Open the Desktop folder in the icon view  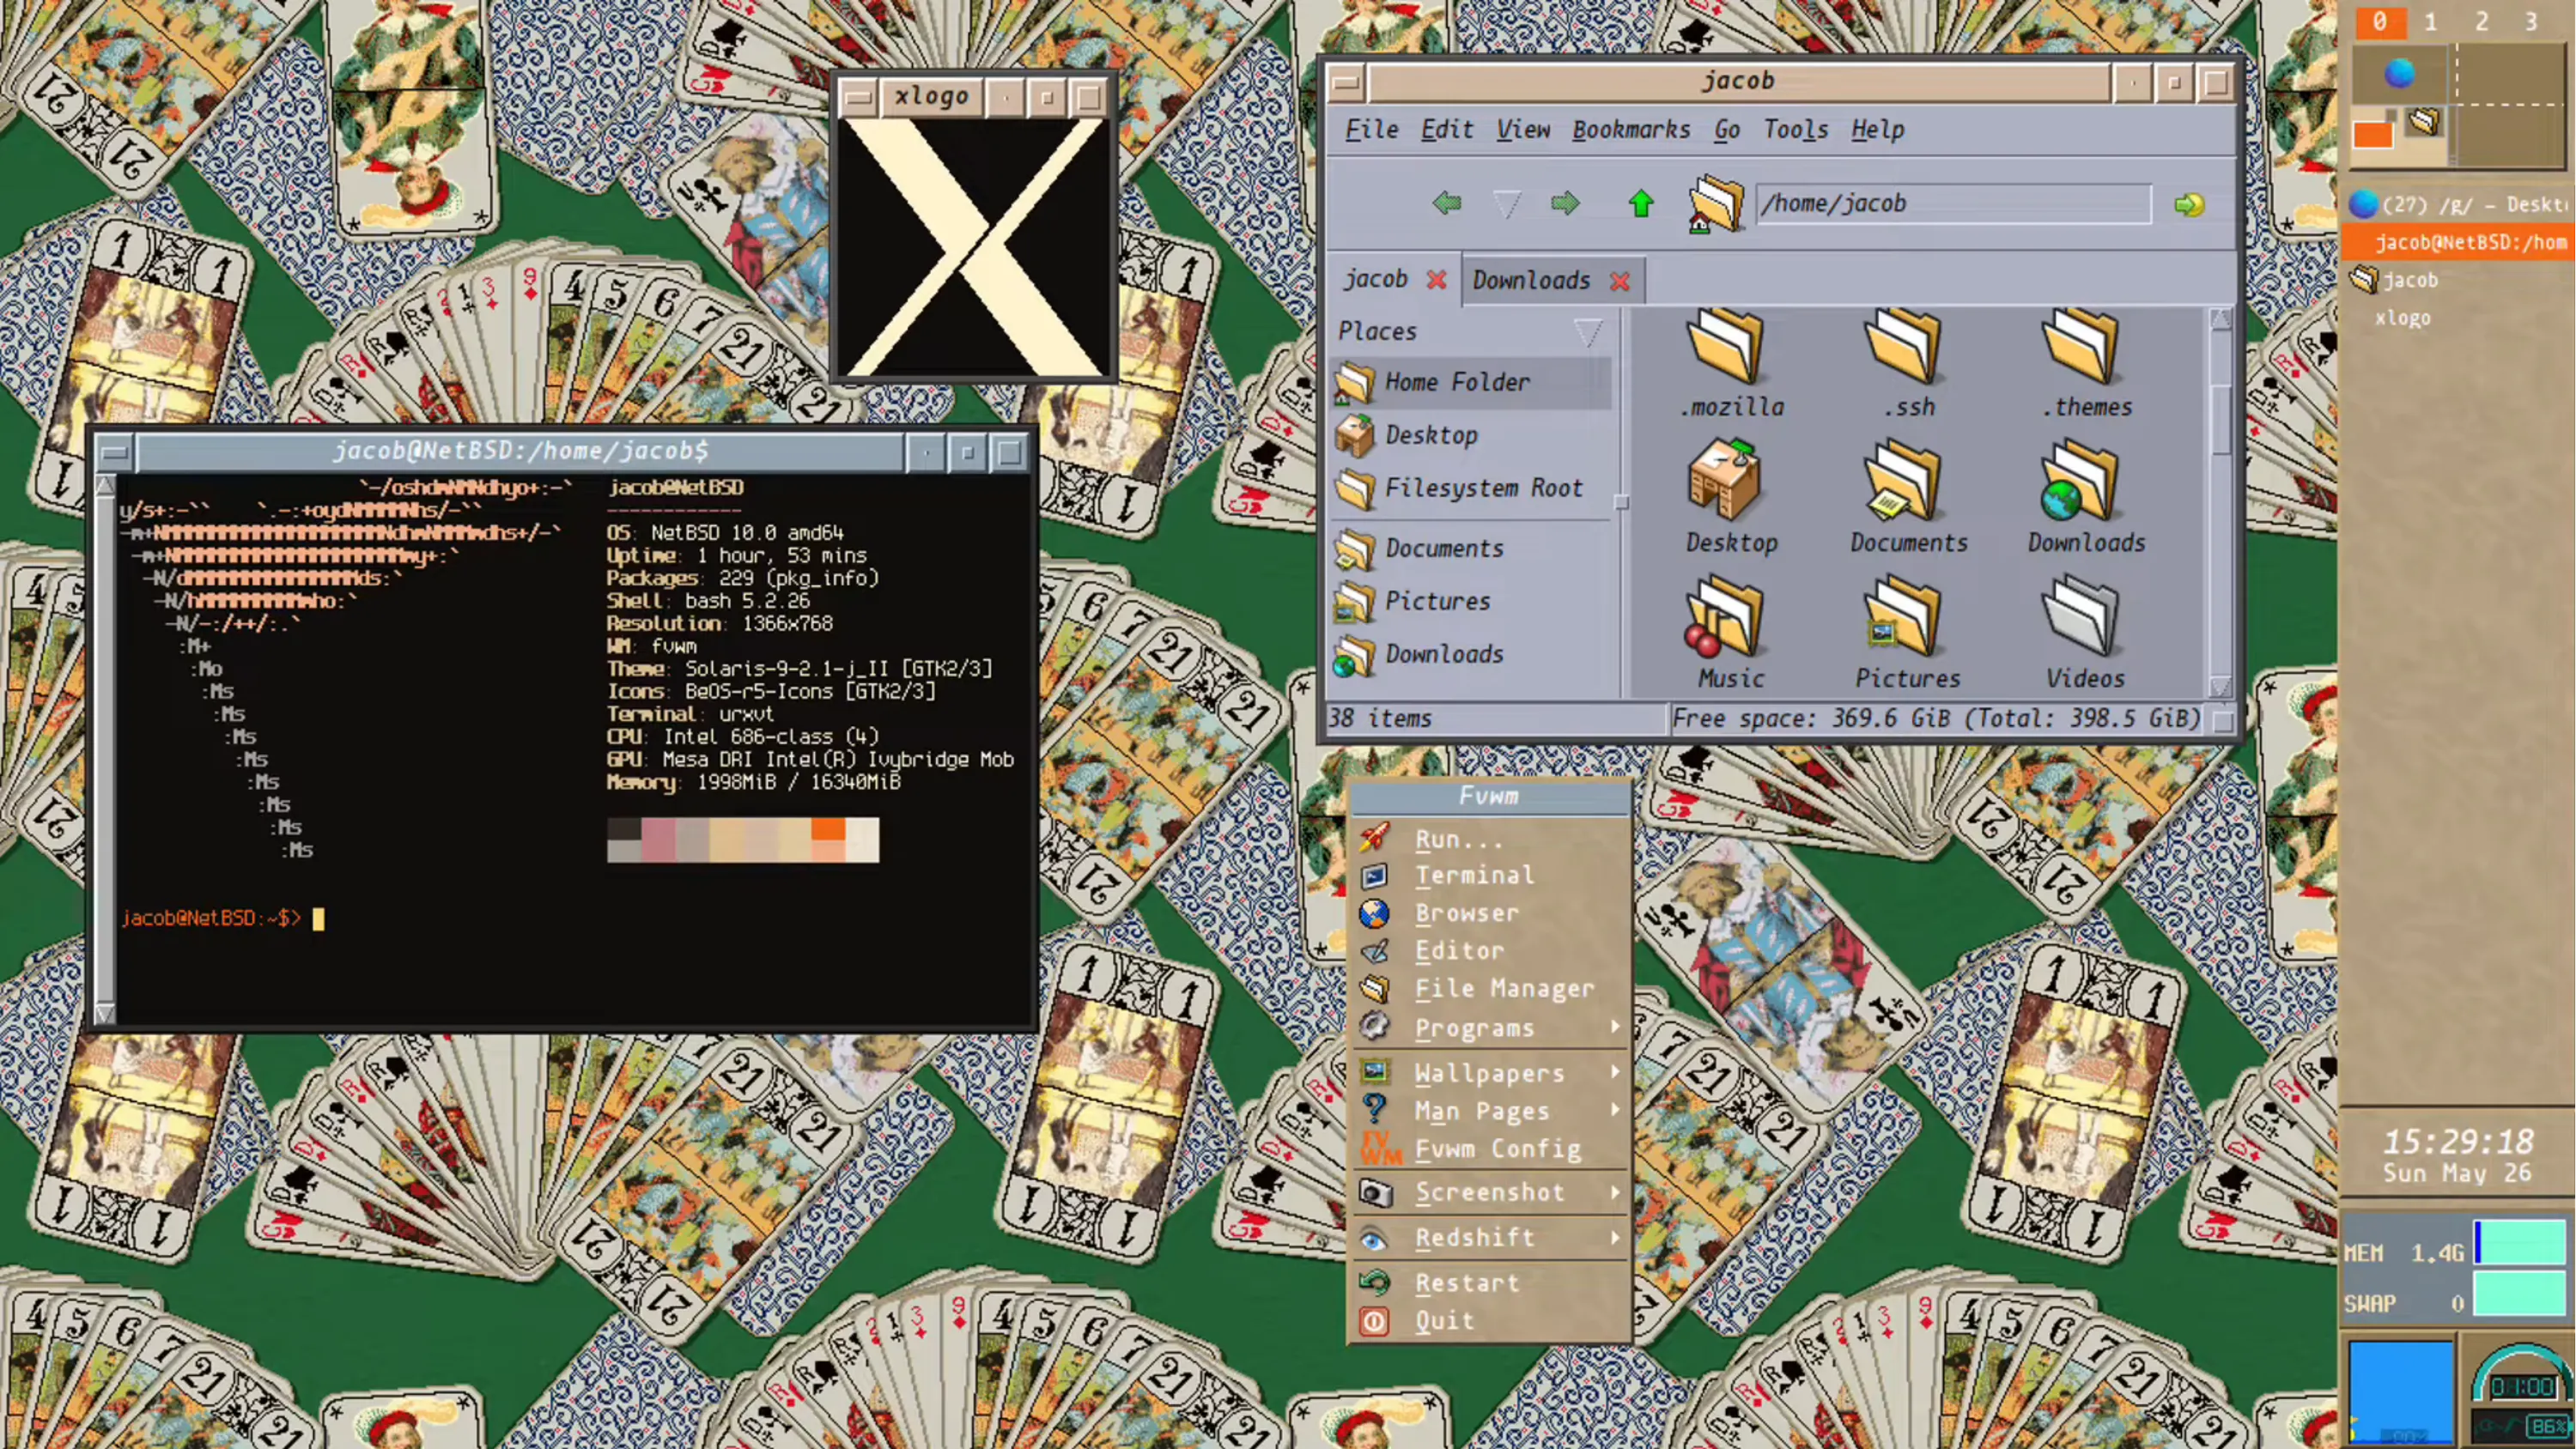pyautogui.click(x=1731, y=499)
